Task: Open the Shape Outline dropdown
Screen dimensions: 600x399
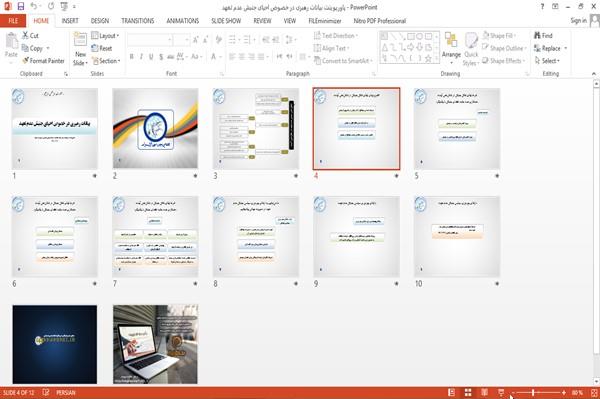Action: pyautogui.click(x=504, y=48)
